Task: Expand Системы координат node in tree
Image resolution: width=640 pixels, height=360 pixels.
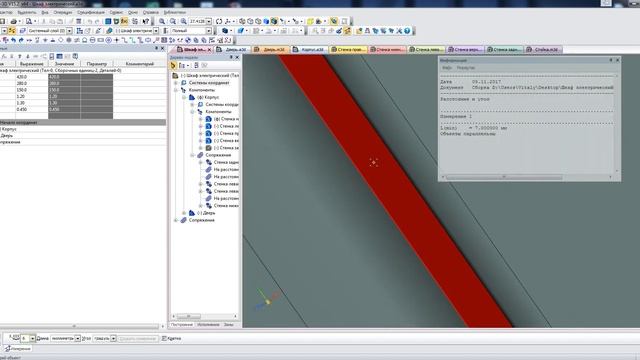Action: (176, 83)
